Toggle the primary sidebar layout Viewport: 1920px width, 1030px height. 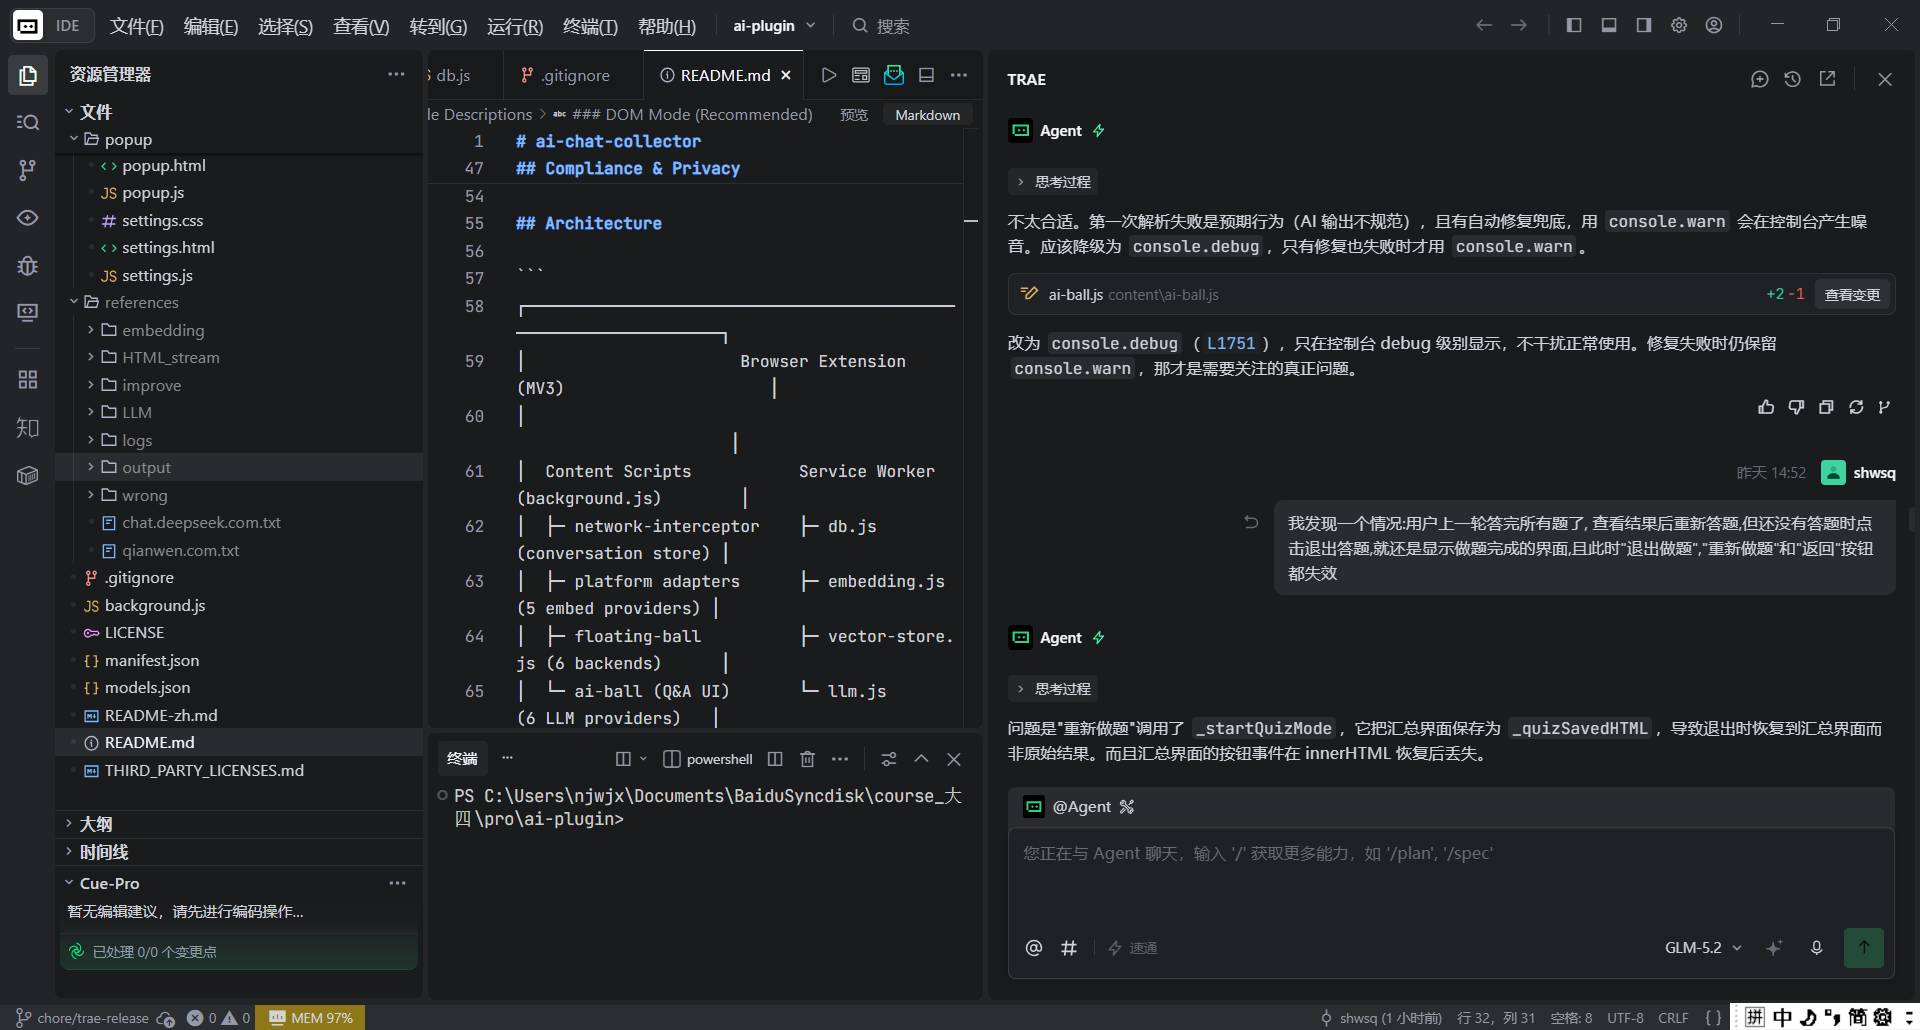[x=1574, y=25]
